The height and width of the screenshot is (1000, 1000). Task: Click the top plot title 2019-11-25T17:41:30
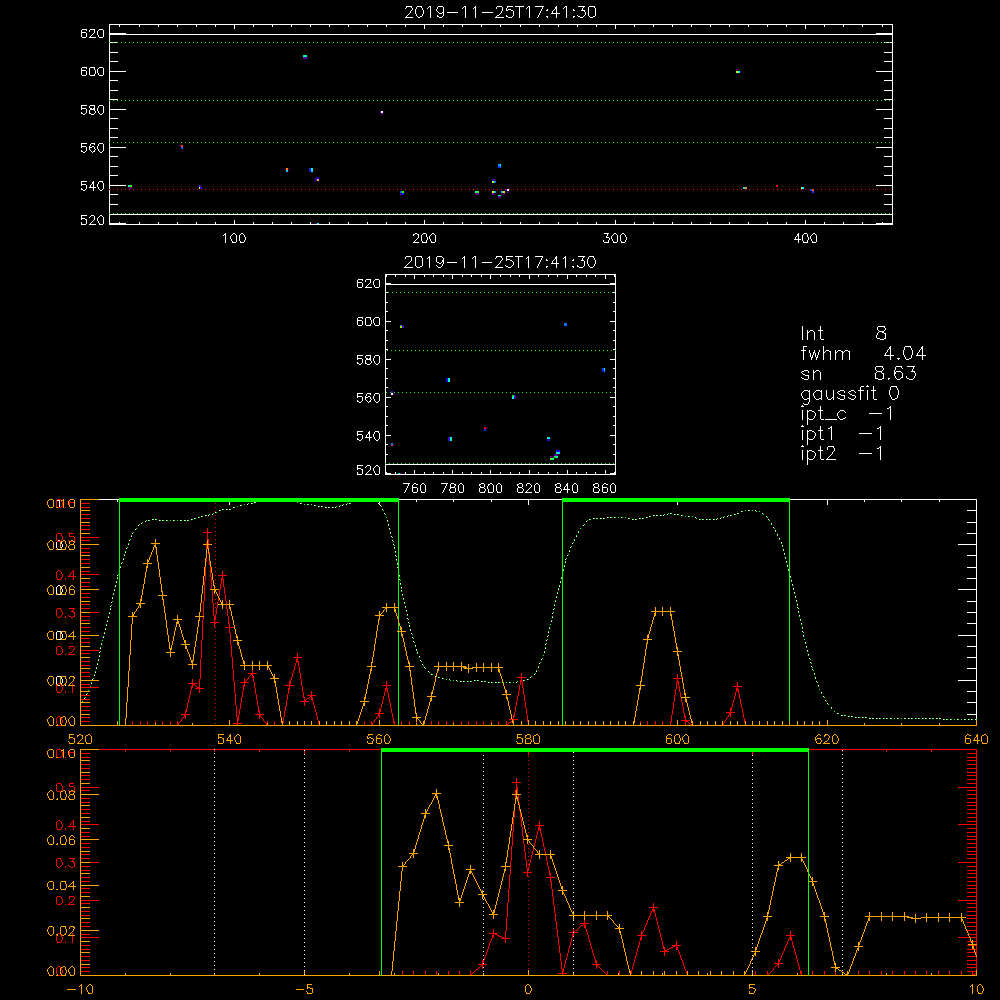(500, 12)
